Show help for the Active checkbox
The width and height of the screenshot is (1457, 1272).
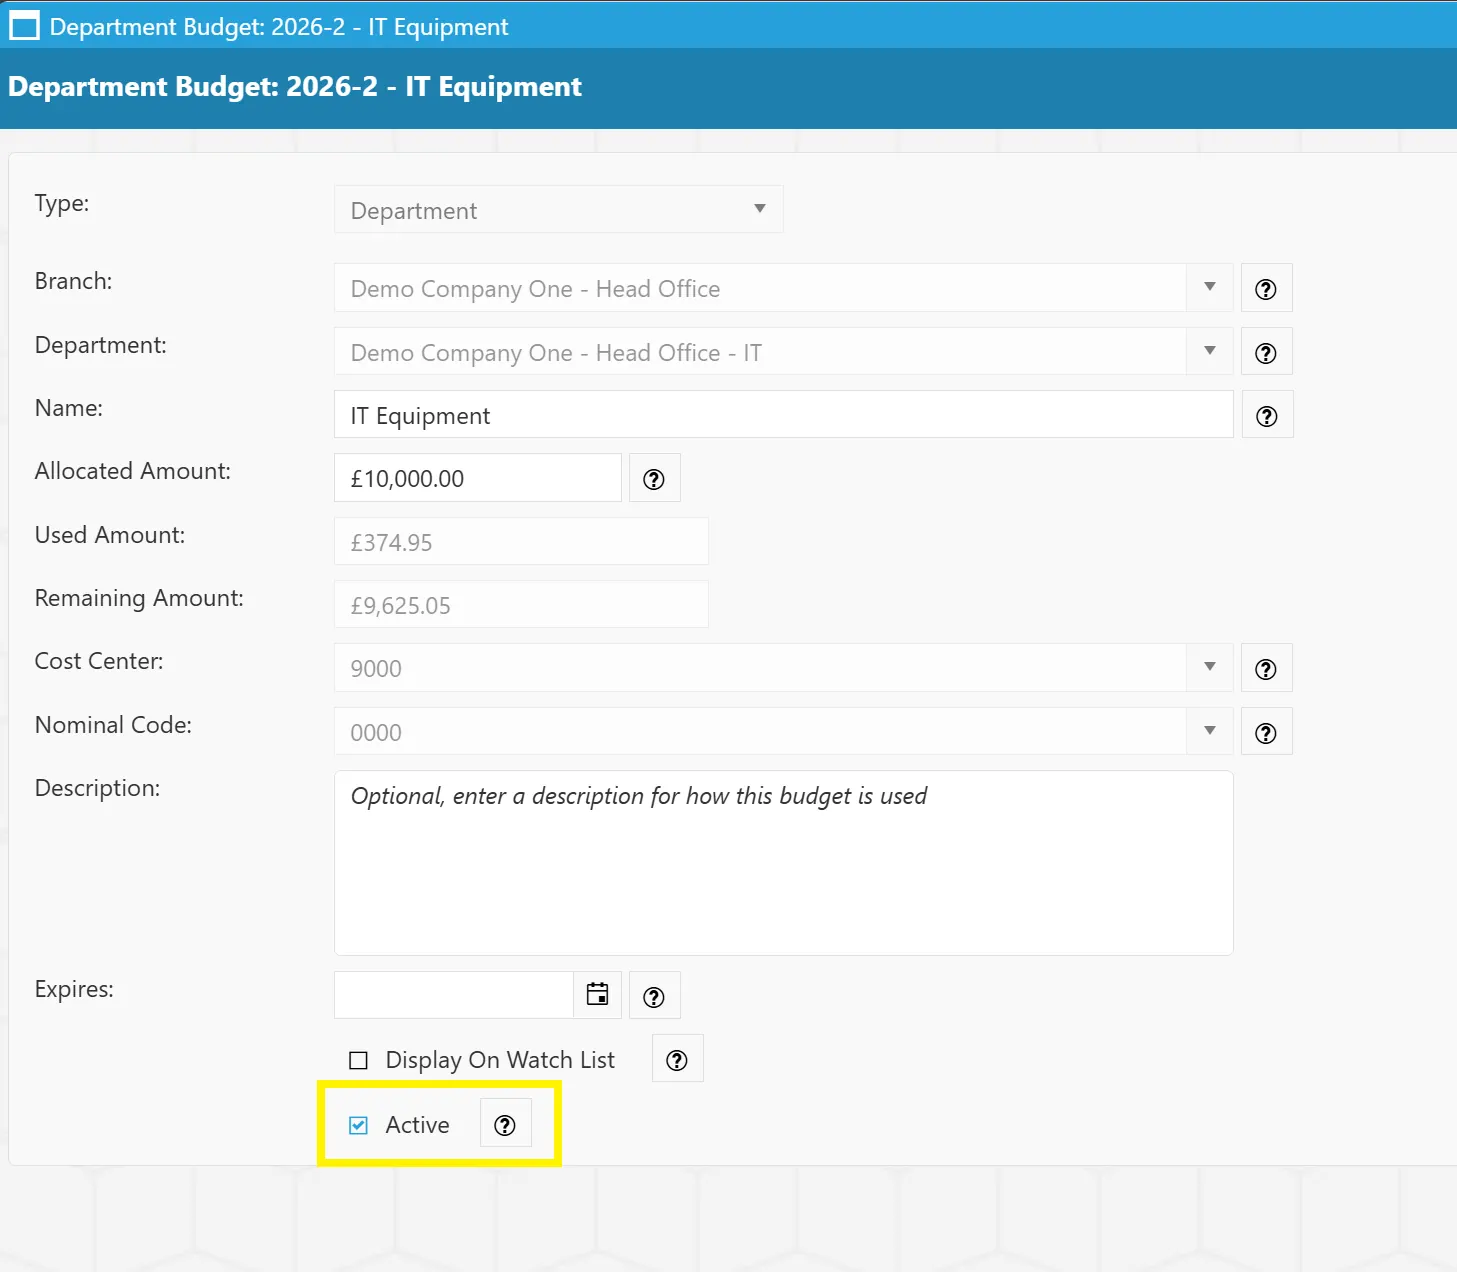click(505, 1125)
